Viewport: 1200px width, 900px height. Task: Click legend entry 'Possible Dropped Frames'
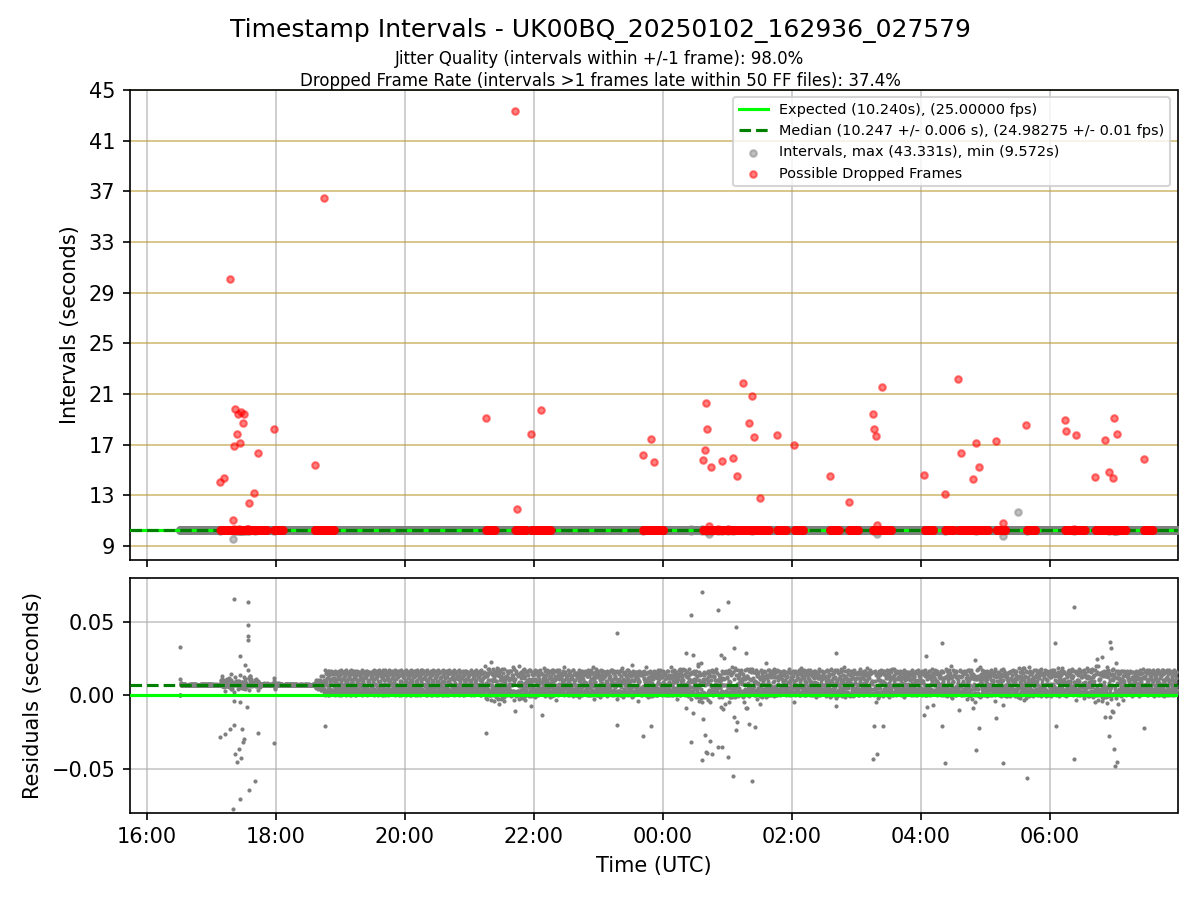[870, 173]
